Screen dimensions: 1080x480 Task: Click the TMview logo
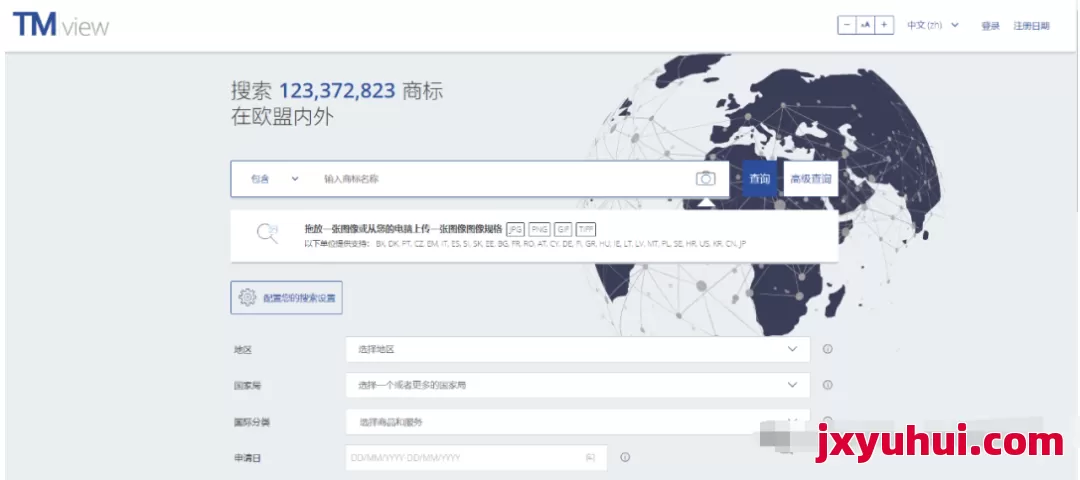61,25
